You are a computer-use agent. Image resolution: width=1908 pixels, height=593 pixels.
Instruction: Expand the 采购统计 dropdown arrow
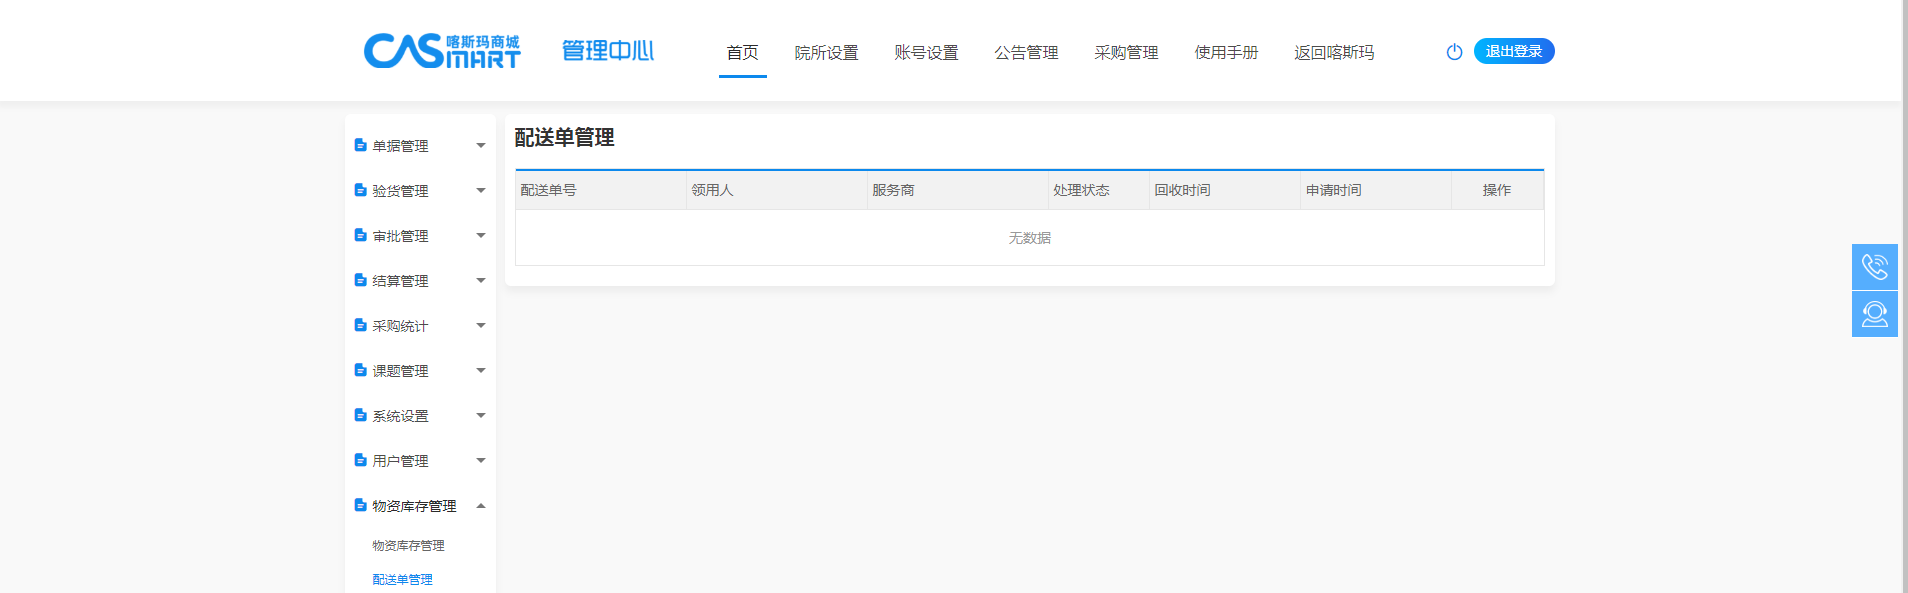(x=481, y=326)
